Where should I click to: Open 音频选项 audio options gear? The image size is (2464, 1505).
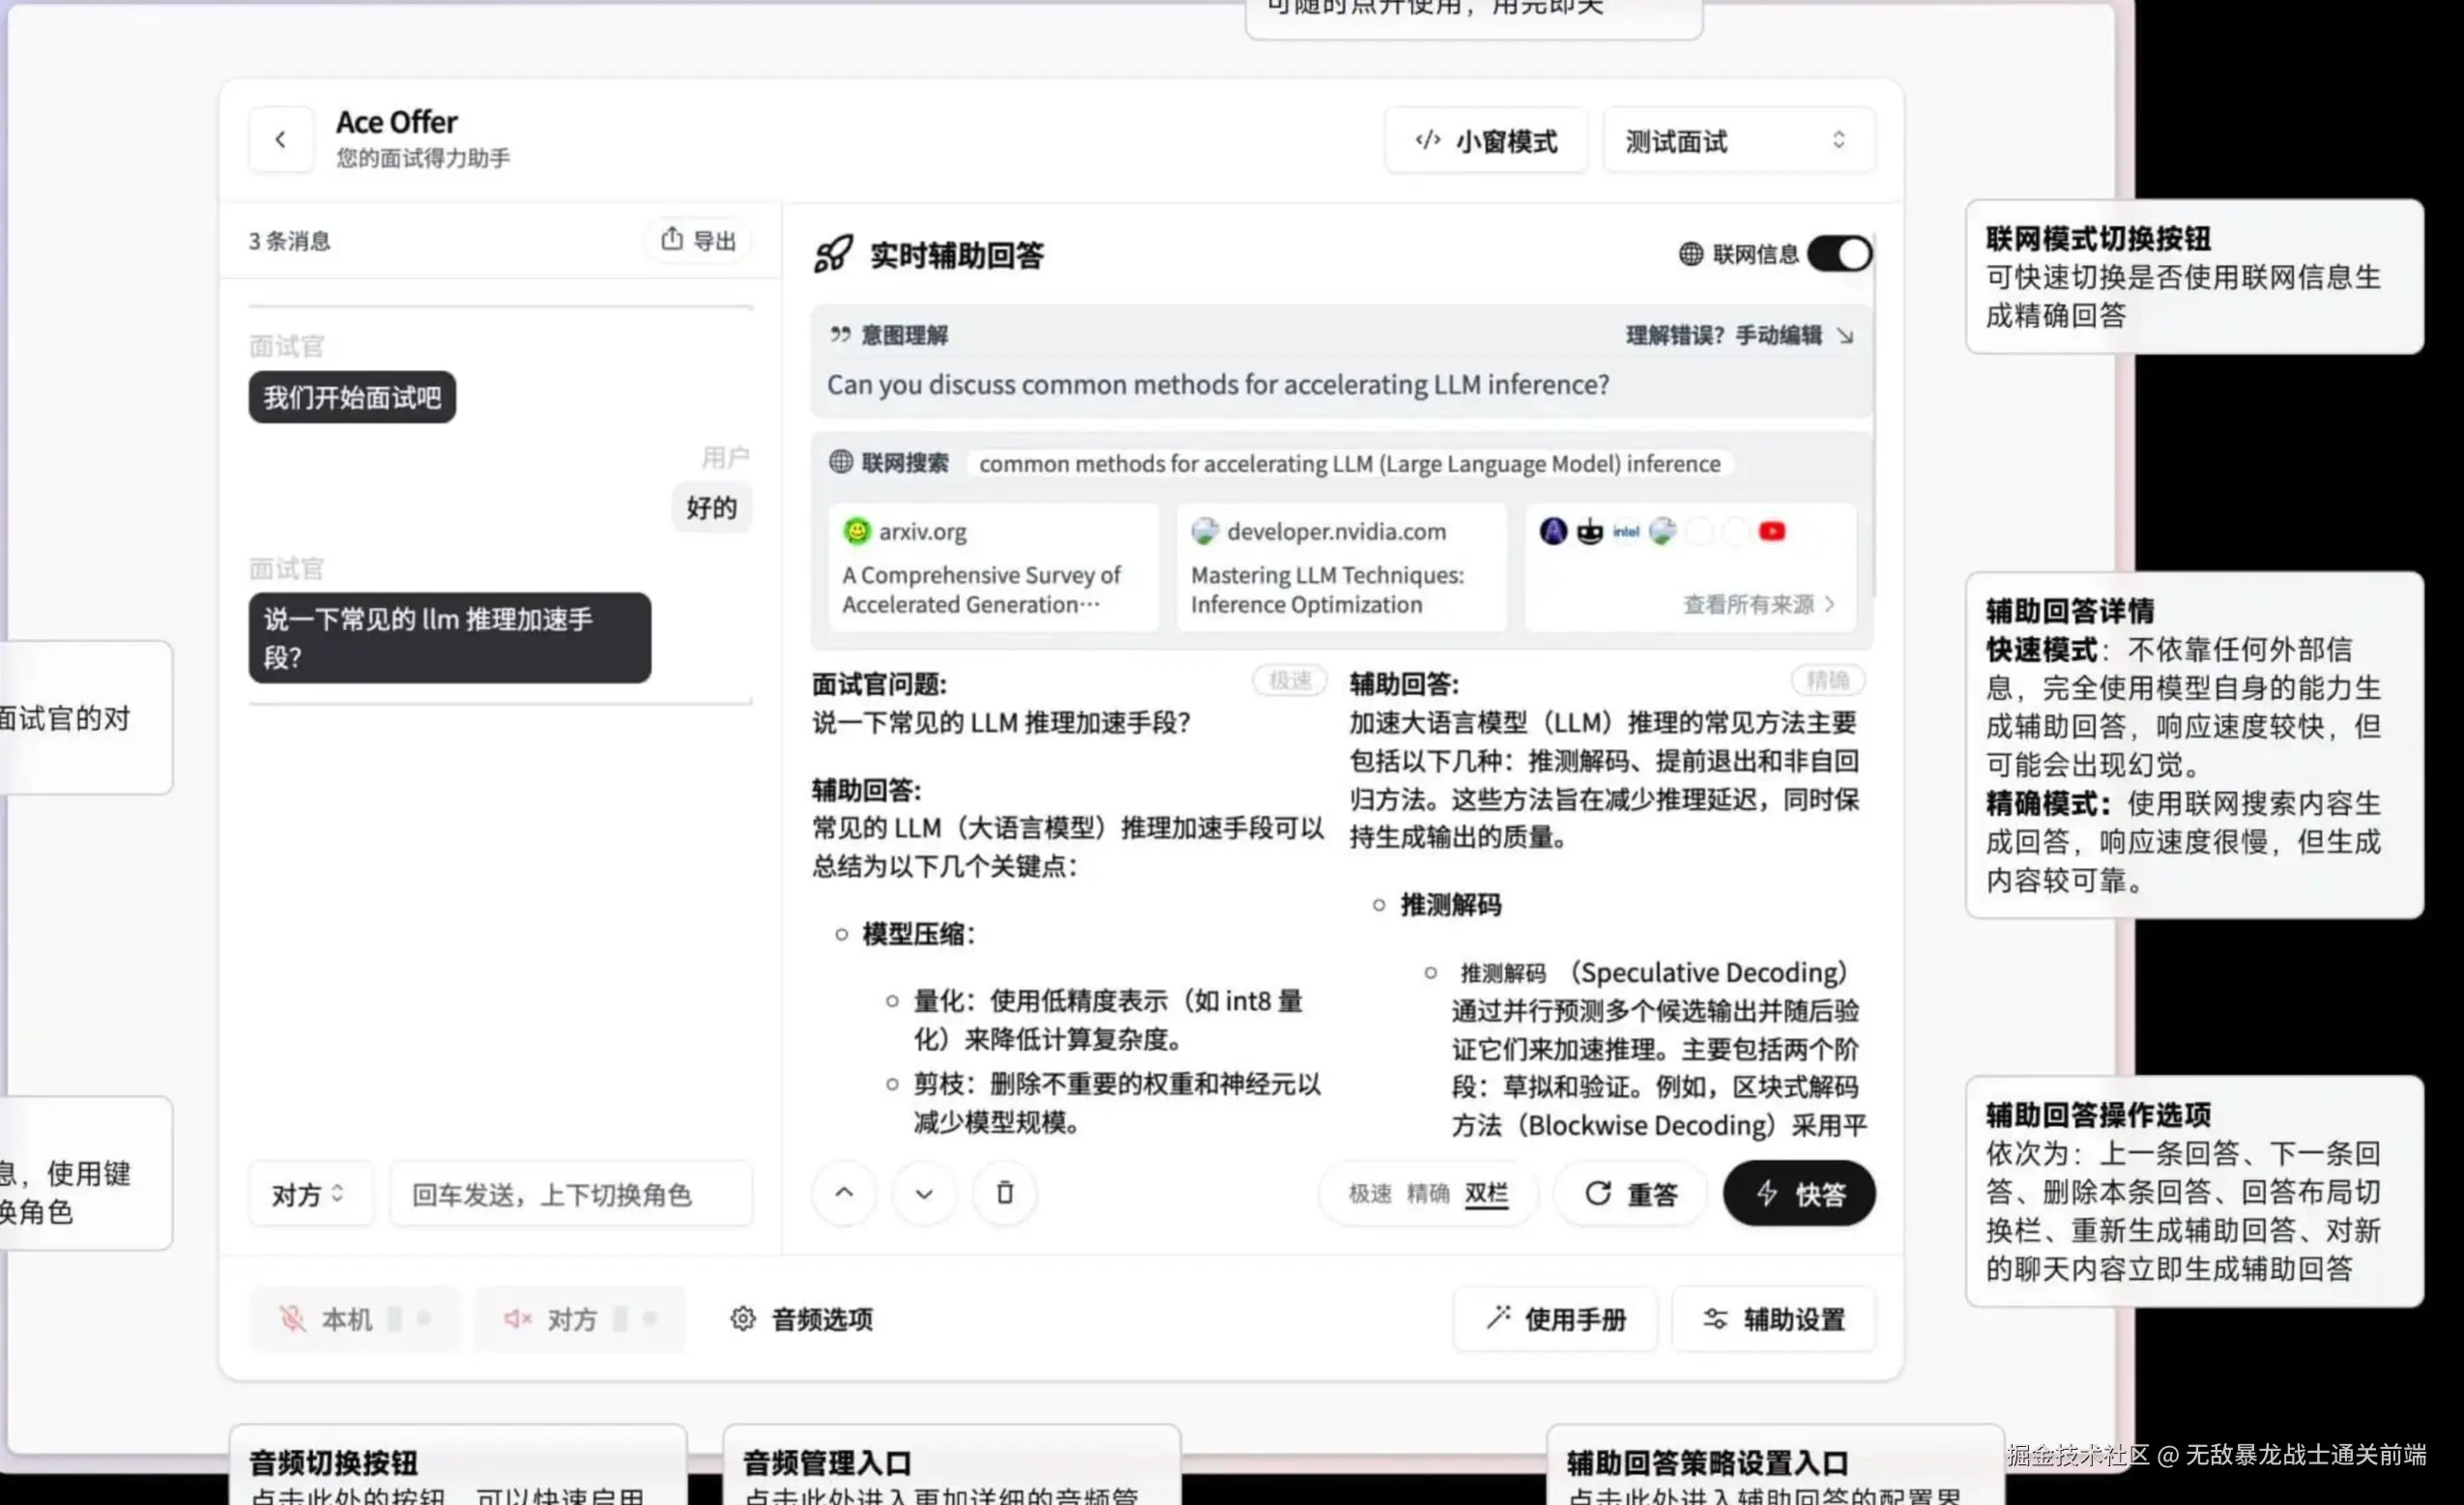pos(801,1319)
